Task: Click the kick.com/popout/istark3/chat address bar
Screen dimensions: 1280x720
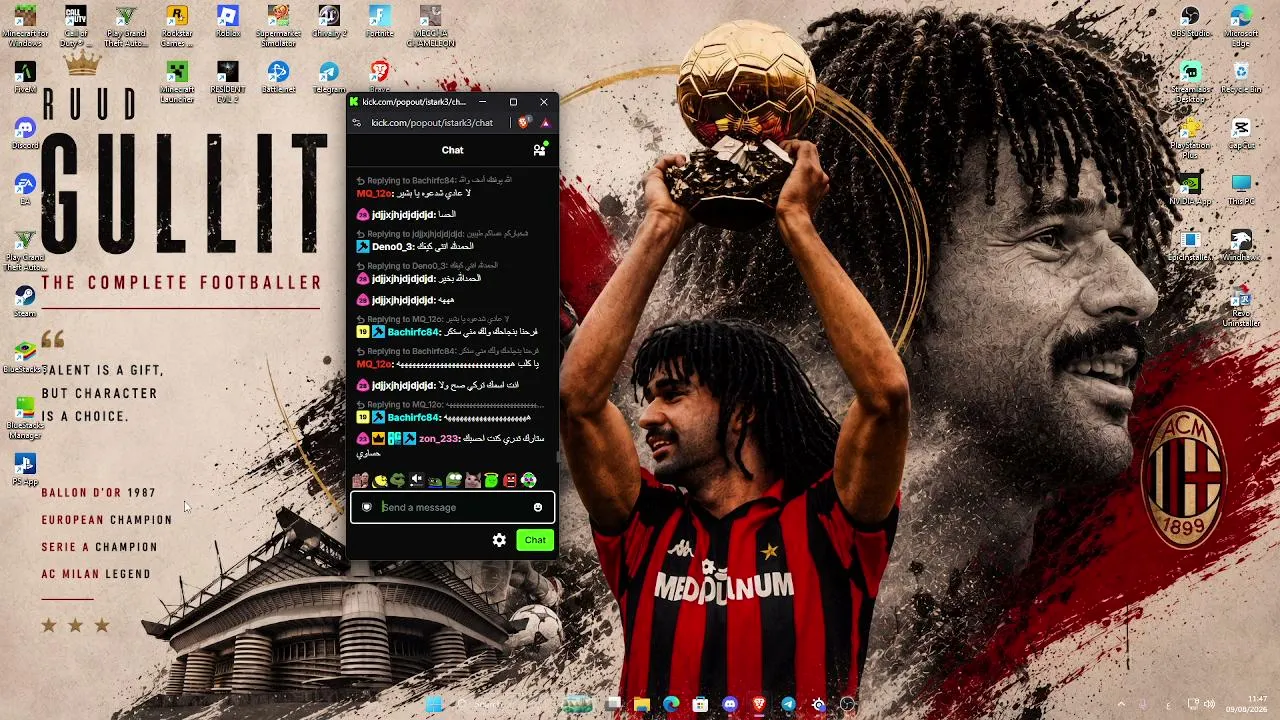Action: pos(432,122)
